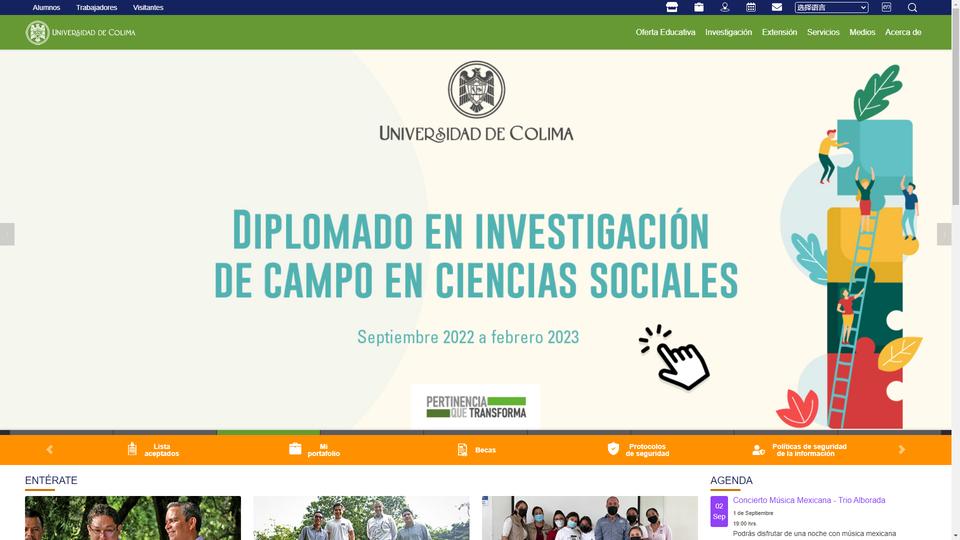This screenshot has height=540, width=960.
Task: Click the briefcase icon in top bar
Action: [699, 7]
